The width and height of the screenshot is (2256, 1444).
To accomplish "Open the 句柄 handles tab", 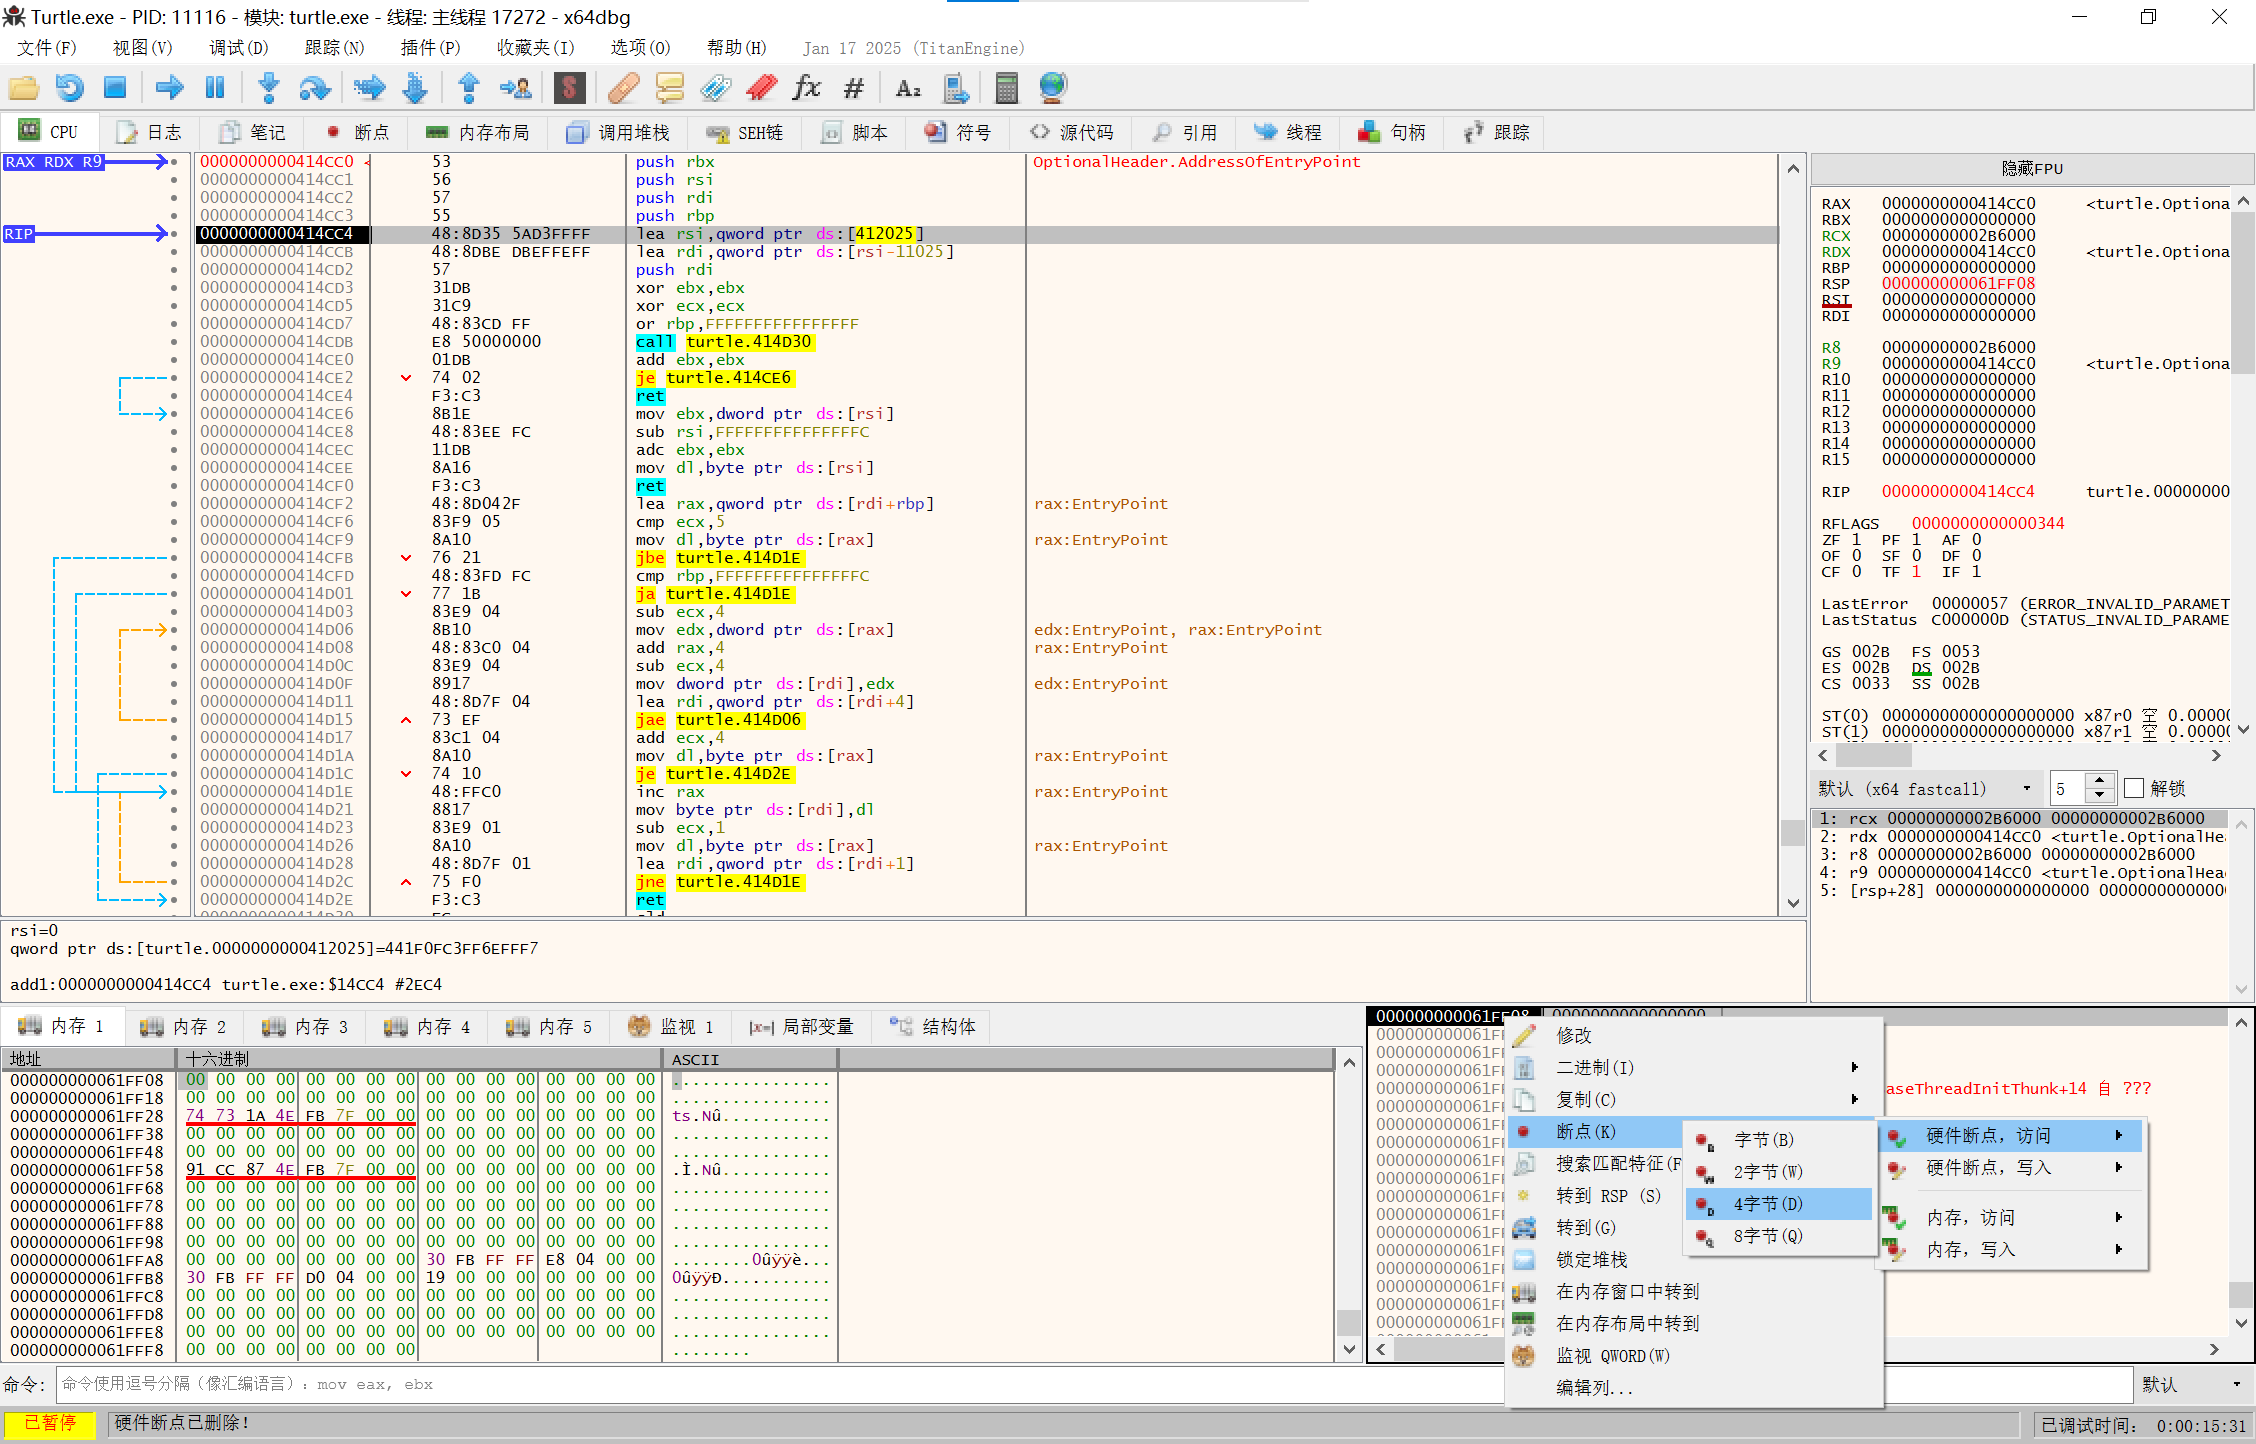I will (1392, 132).
